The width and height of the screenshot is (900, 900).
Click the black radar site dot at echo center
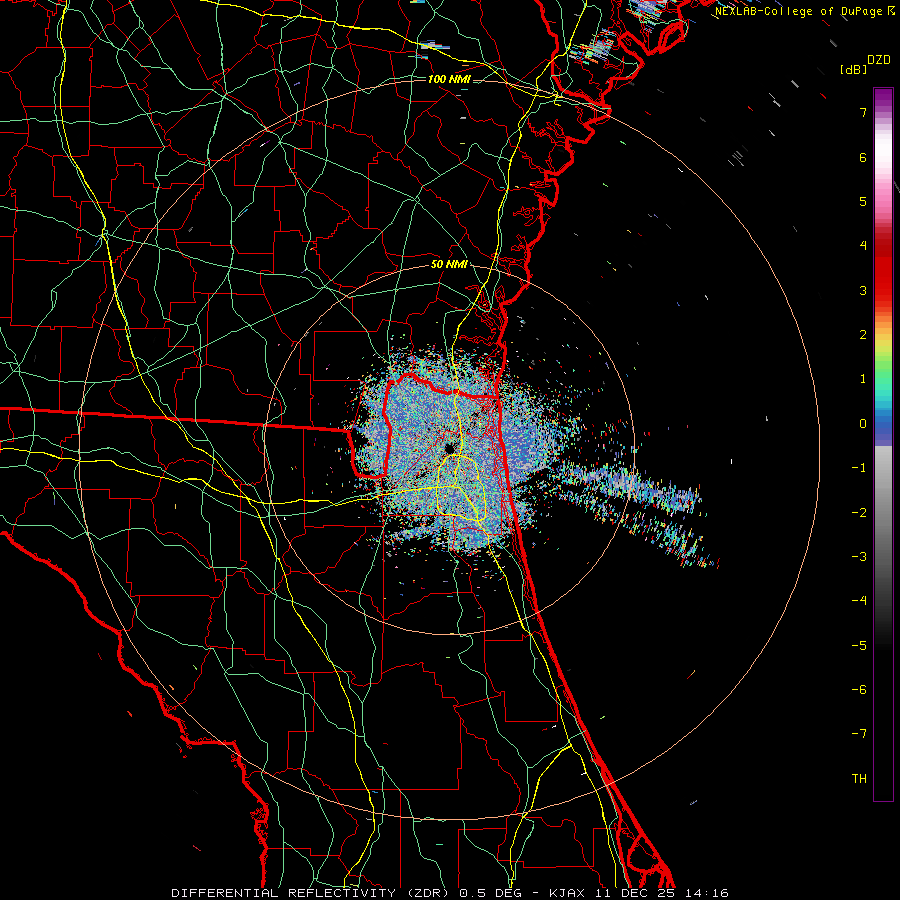[449, 448]
